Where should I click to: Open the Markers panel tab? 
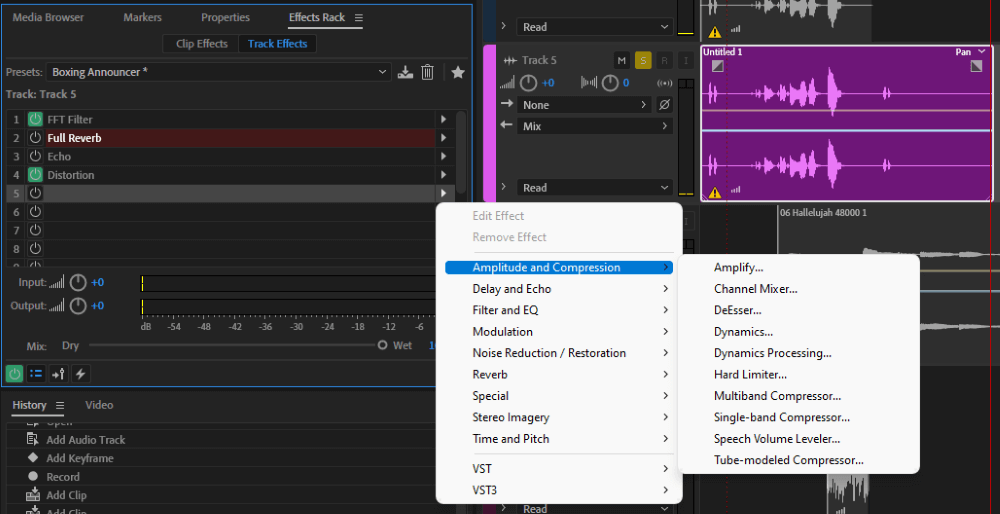click(142, 18)
